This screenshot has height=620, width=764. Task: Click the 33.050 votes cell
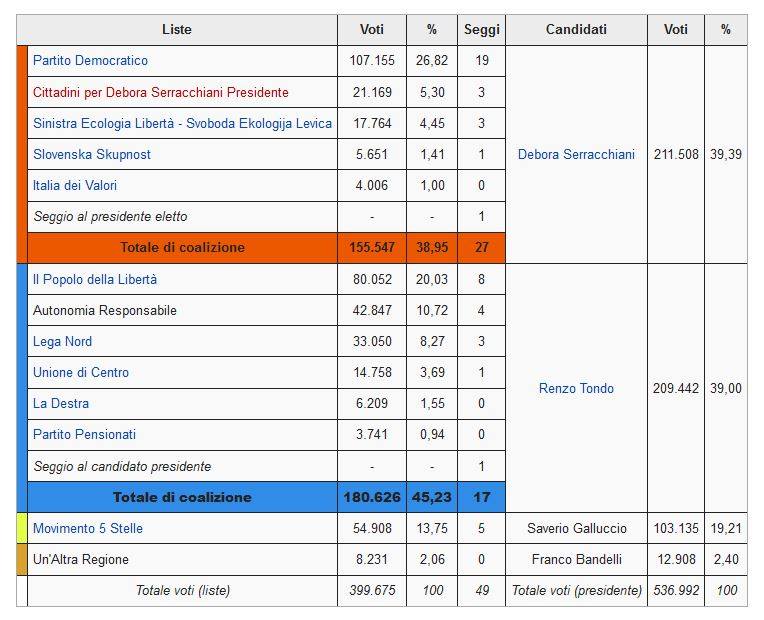tap(372, 341)
